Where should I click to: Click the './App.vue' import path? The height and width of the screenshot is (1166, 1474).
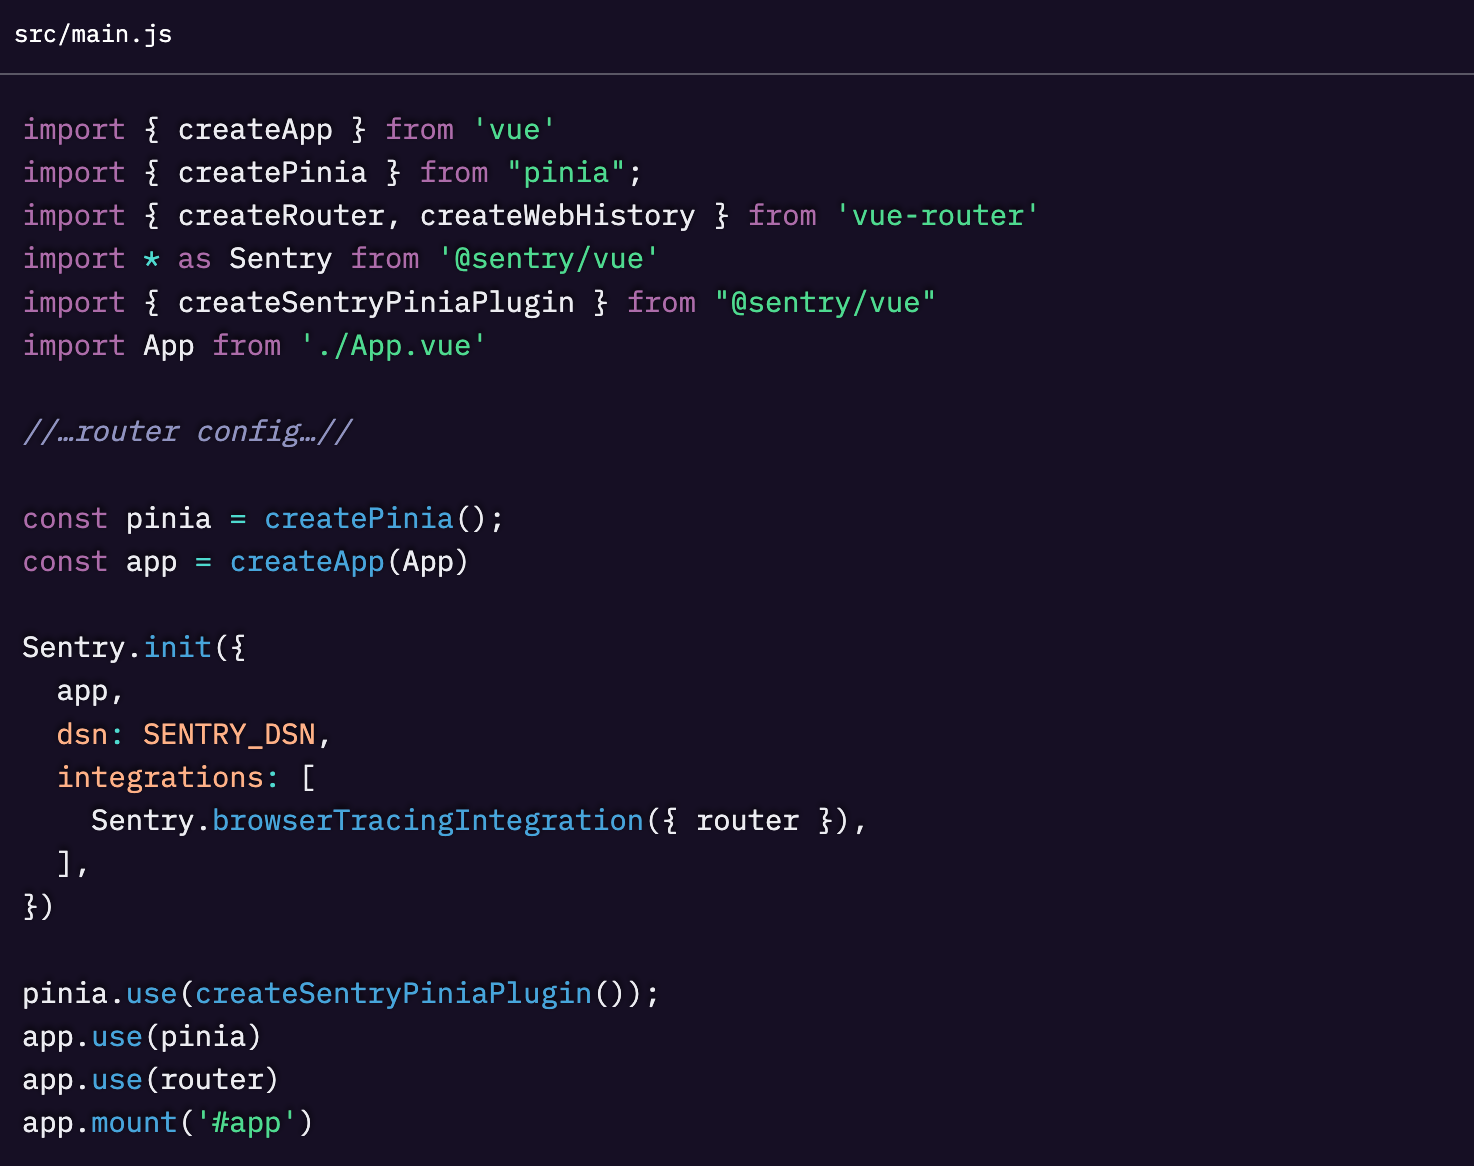pos(393,346)
